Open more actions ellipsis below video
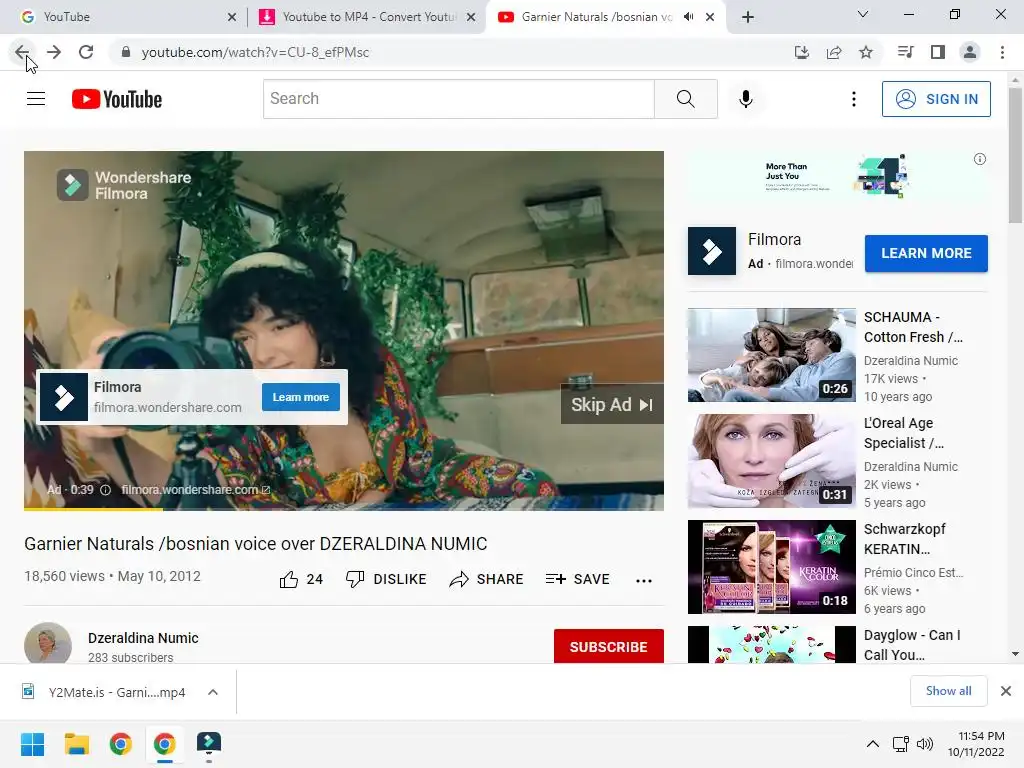The image size is (1024, 768). coord(644,581)
